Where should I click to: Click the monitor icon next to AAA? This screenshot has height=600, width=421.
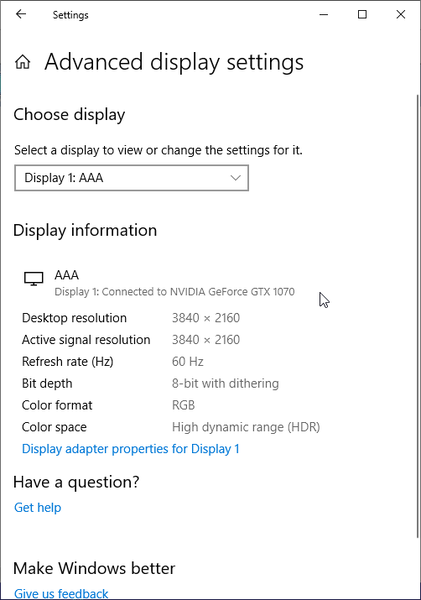[34, 278]
